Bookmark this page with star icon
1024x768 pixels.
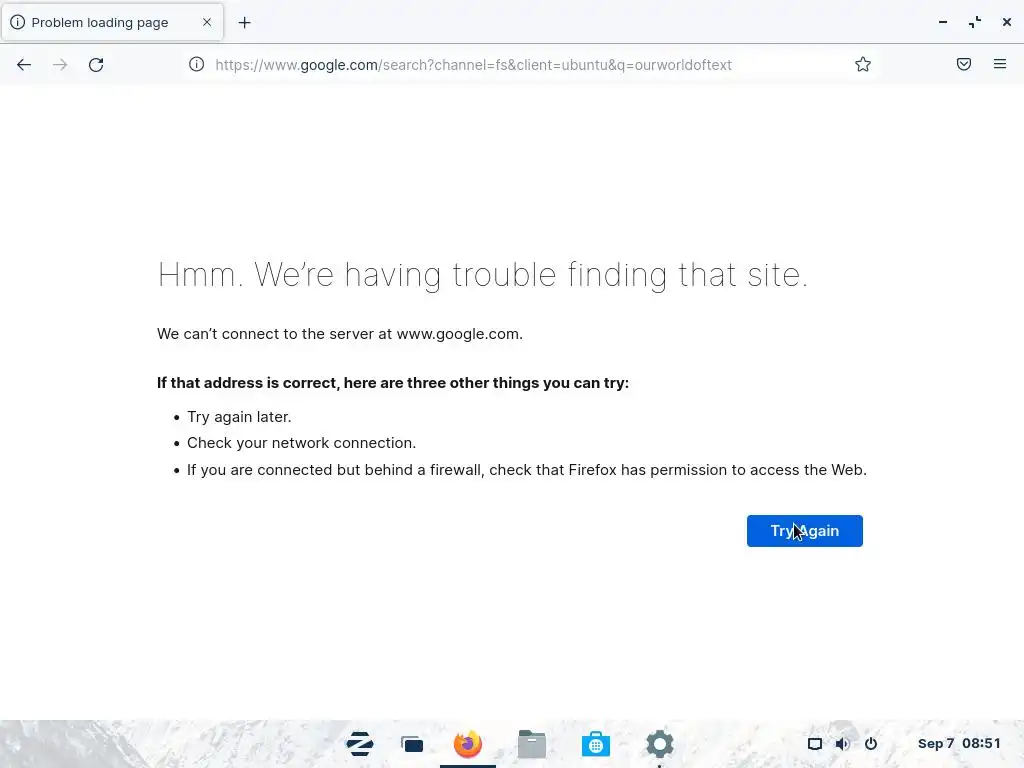click(x=863, y=64)
